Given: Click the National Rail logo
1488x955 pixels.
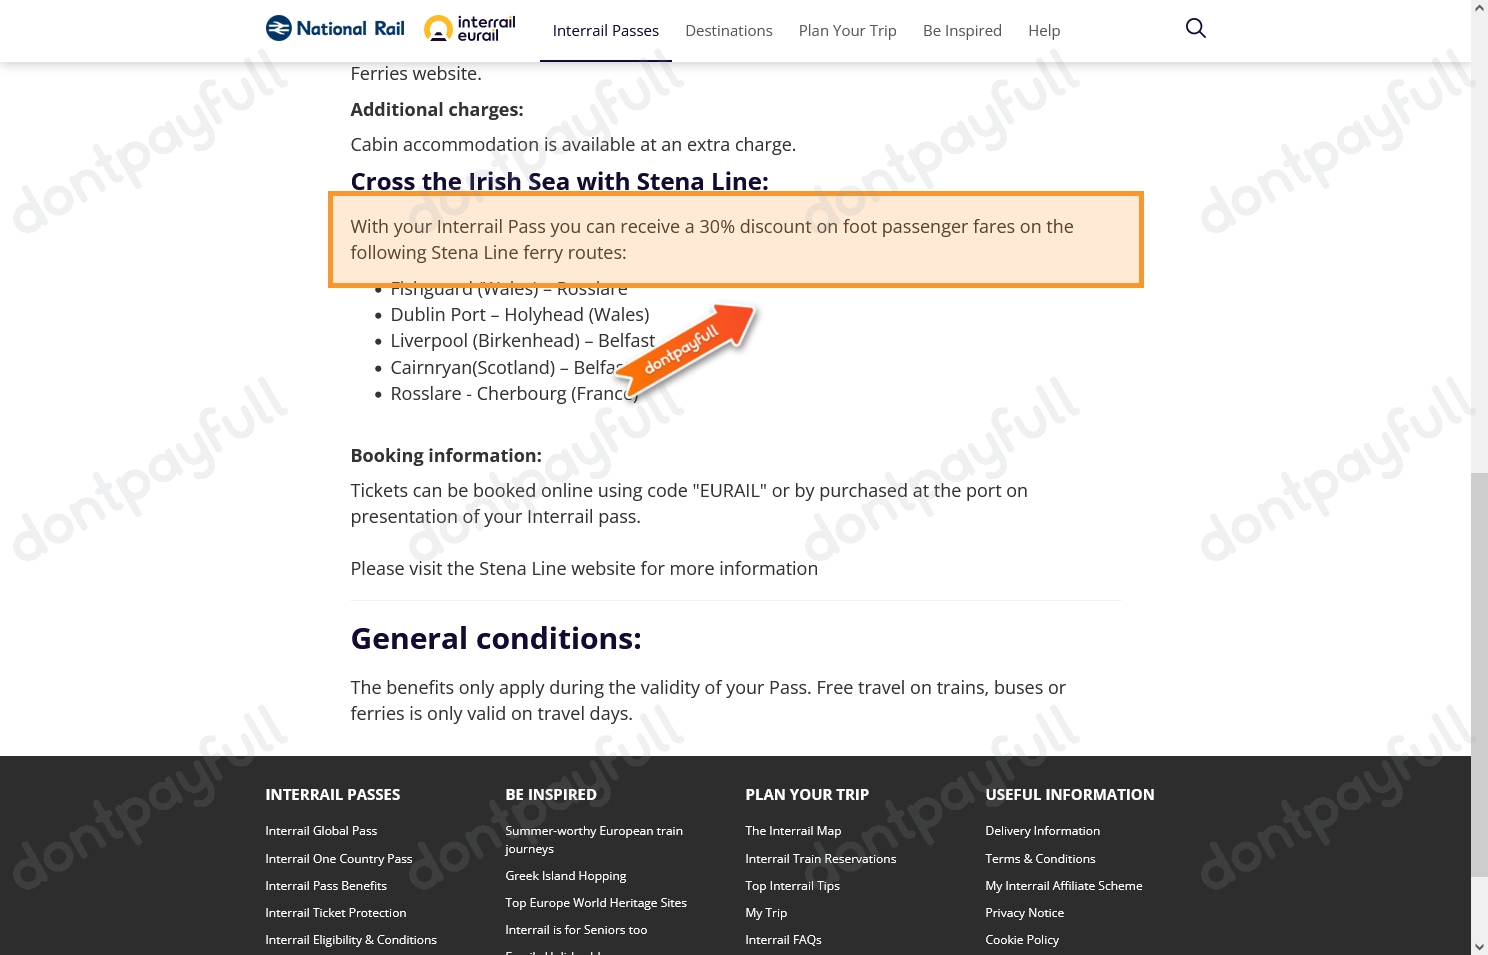Looking at the screenshot, I should pos(335,29).
